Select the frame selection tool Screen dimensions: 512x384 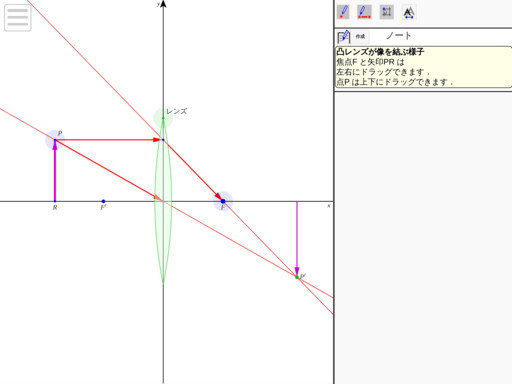pos(387,12)
